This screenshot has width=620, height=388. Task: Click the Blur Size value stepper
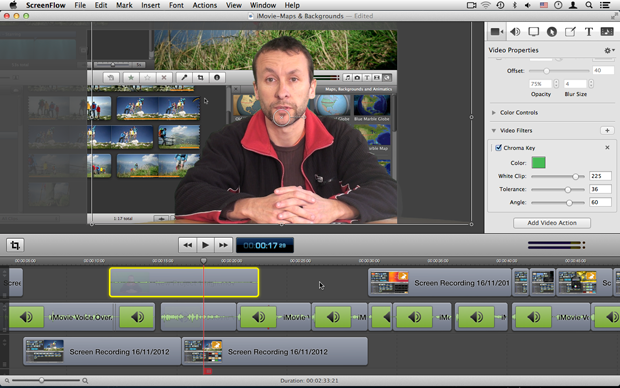(x=591, y=84)
